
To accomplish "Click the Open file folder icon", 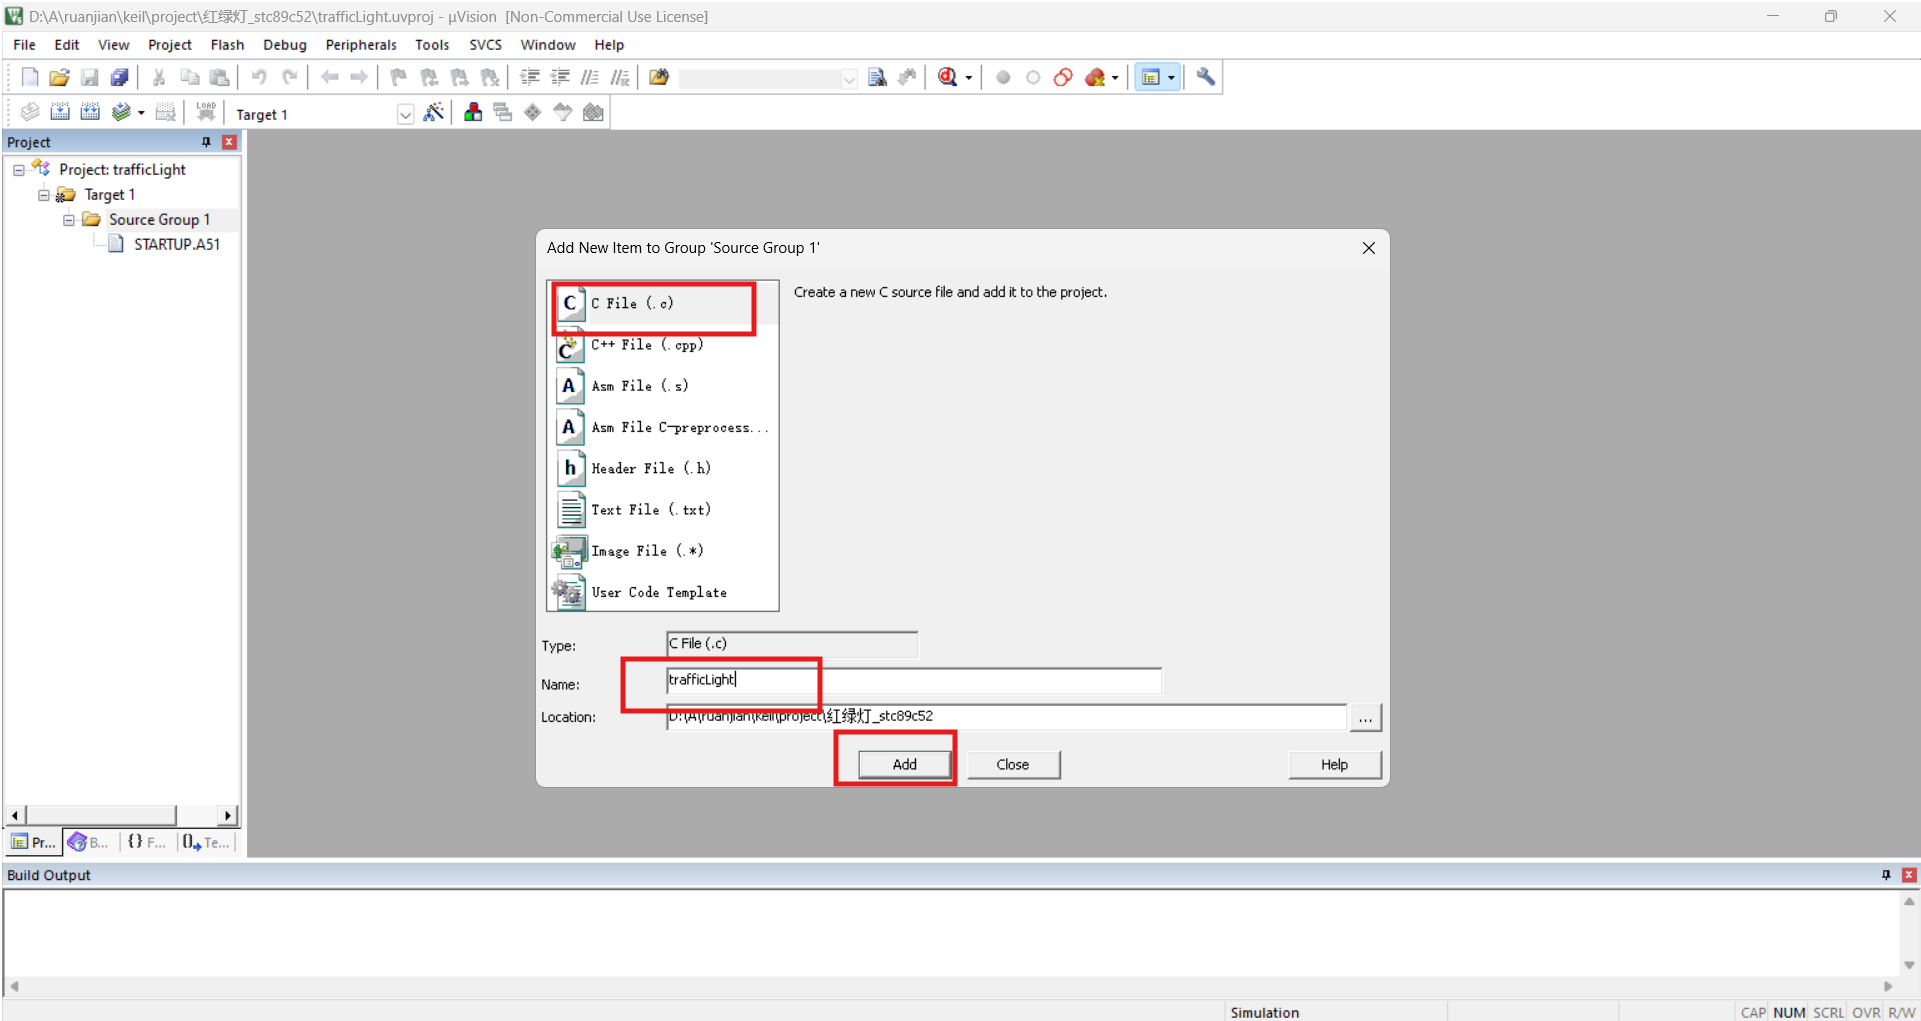I will (59, 77).
